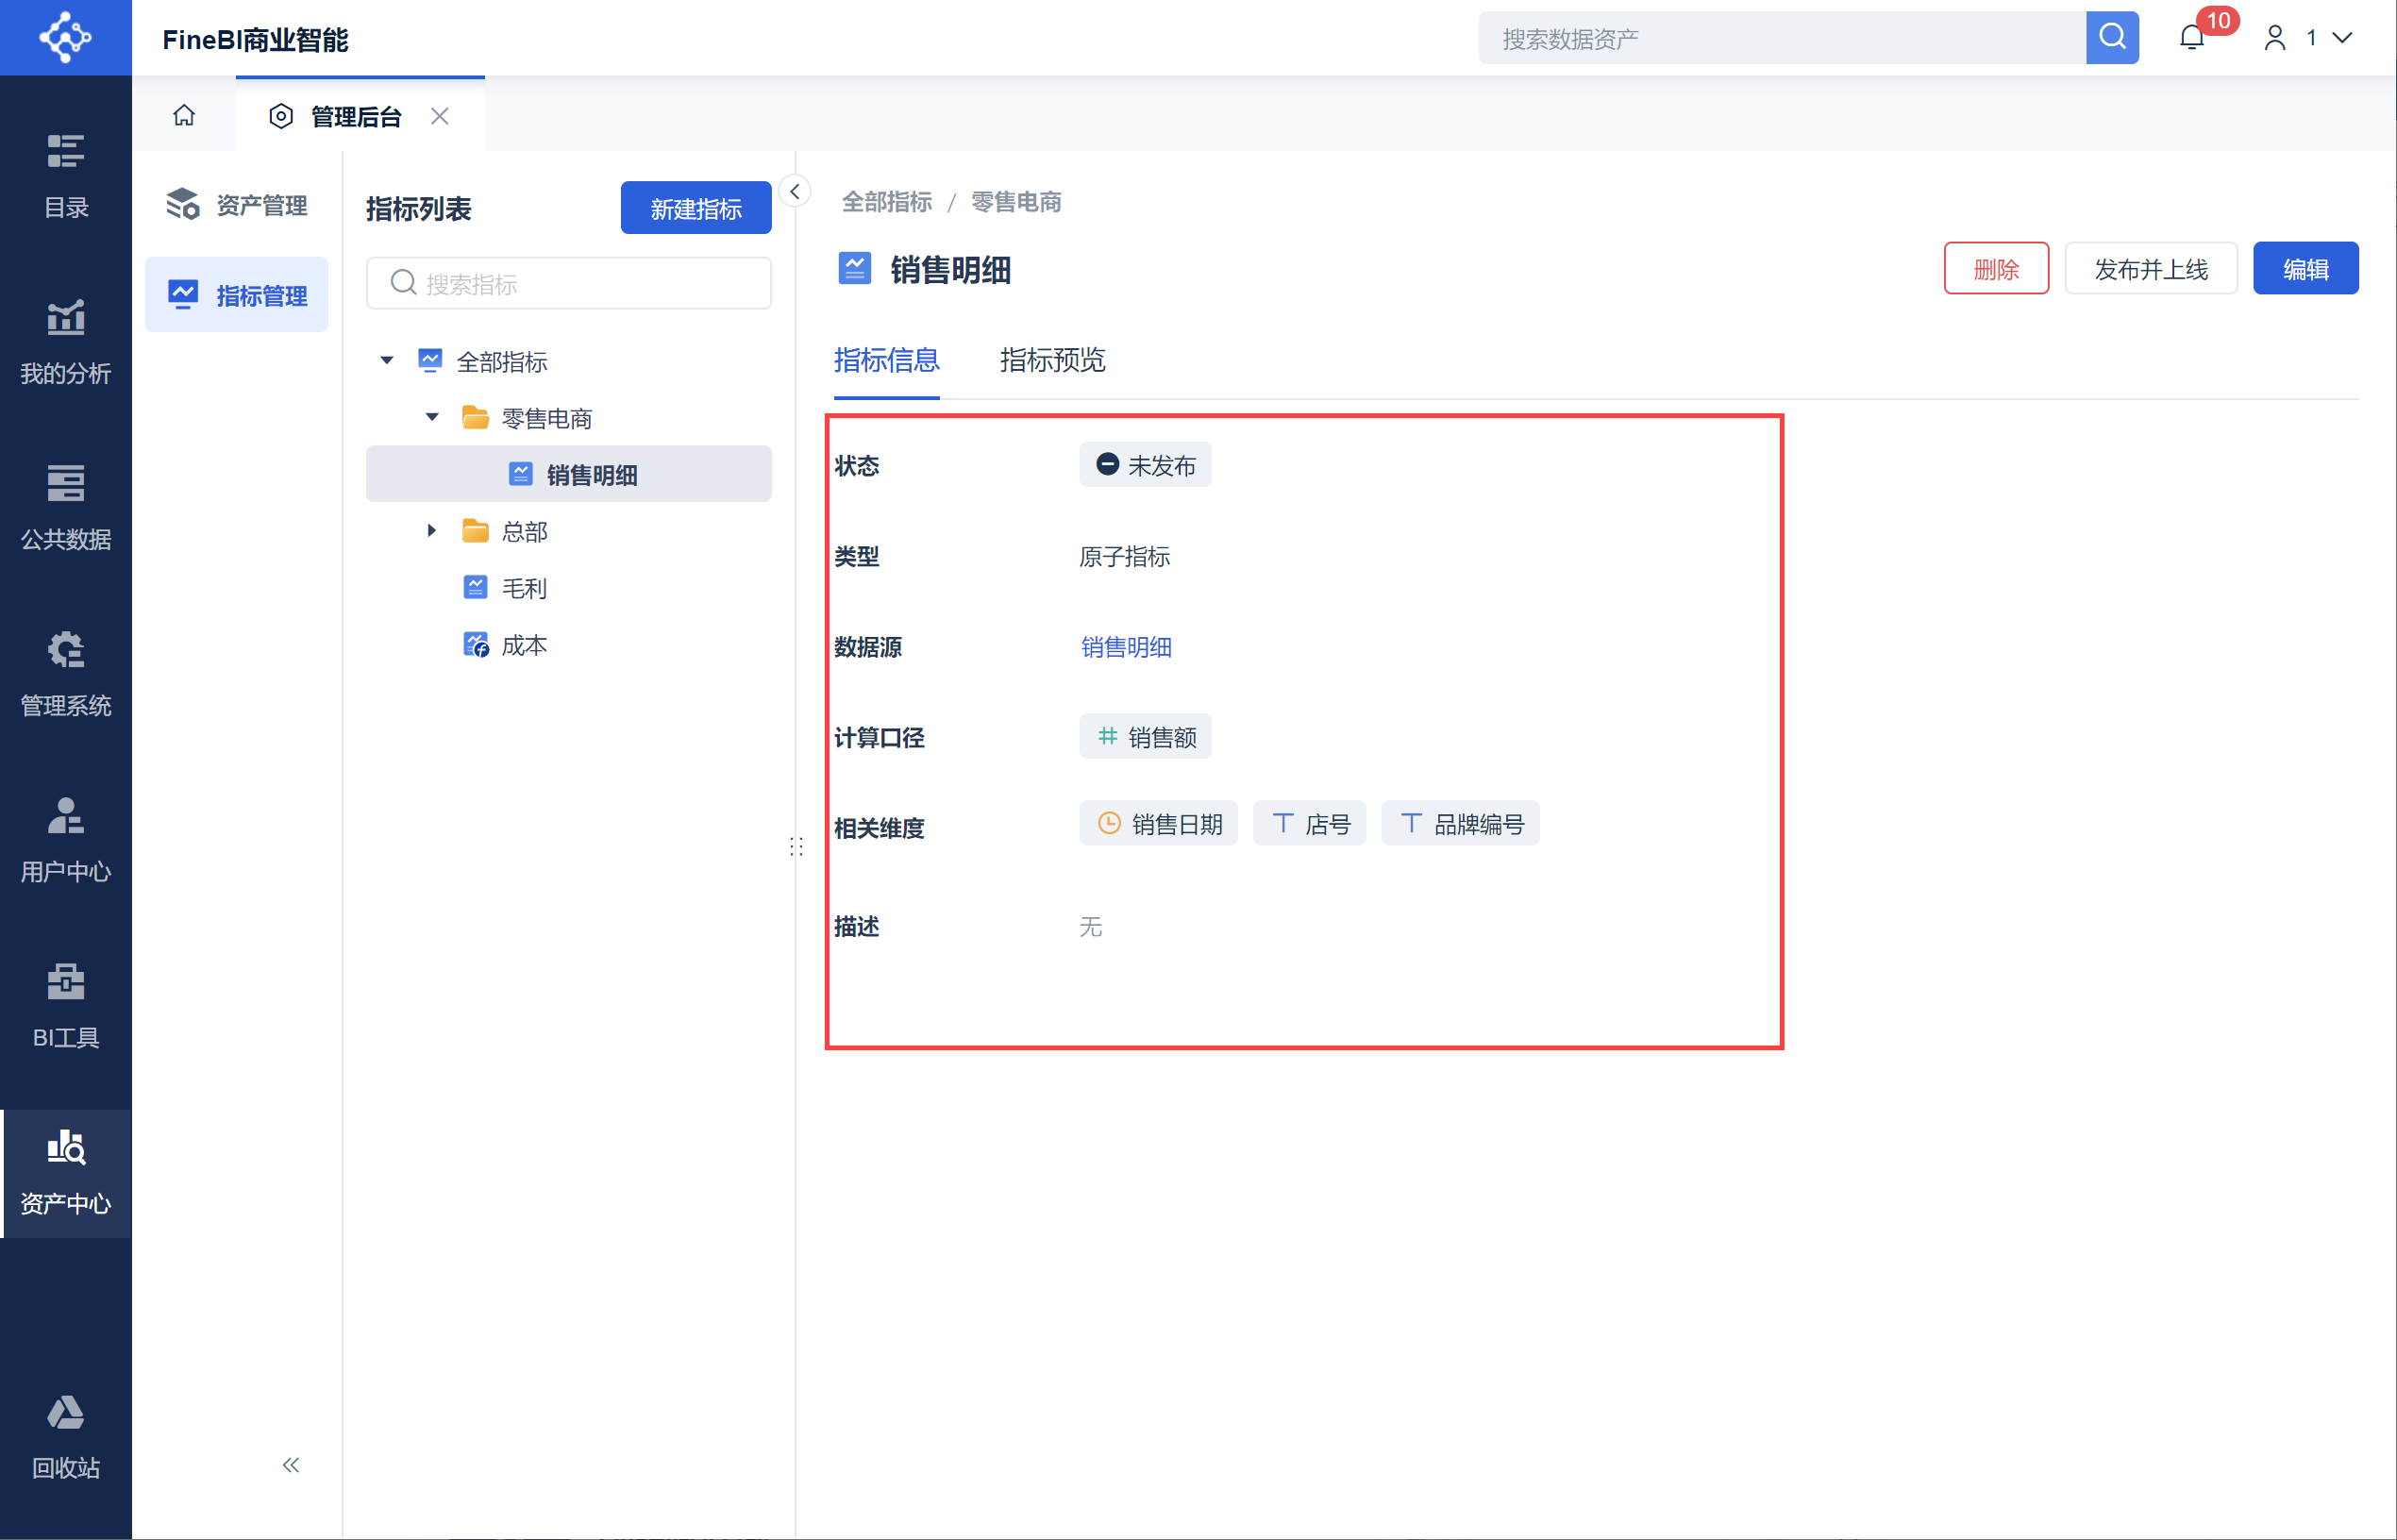This screenshot has width=2397, height=1540.
Task: Open notifications bell with 10 badge
Action: pyautogui.click(x=2192, y=38)
